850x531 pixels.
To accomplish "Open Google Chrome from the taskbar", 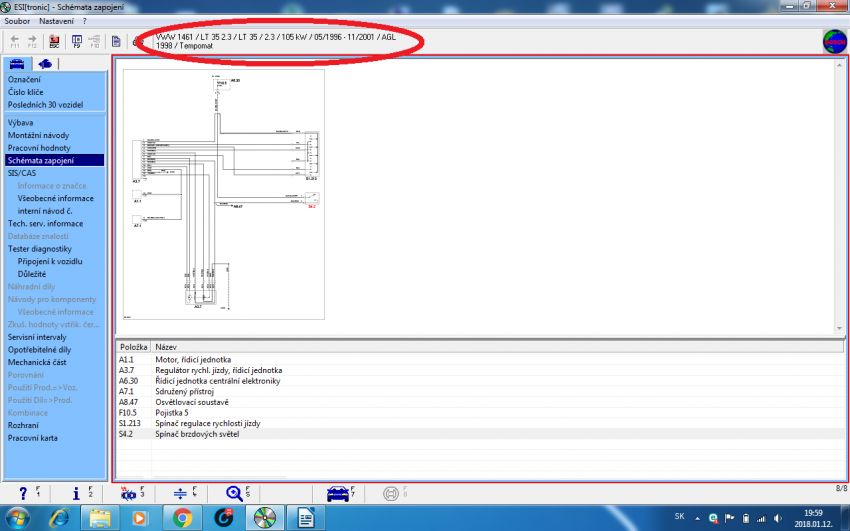I will click(182, 518).
